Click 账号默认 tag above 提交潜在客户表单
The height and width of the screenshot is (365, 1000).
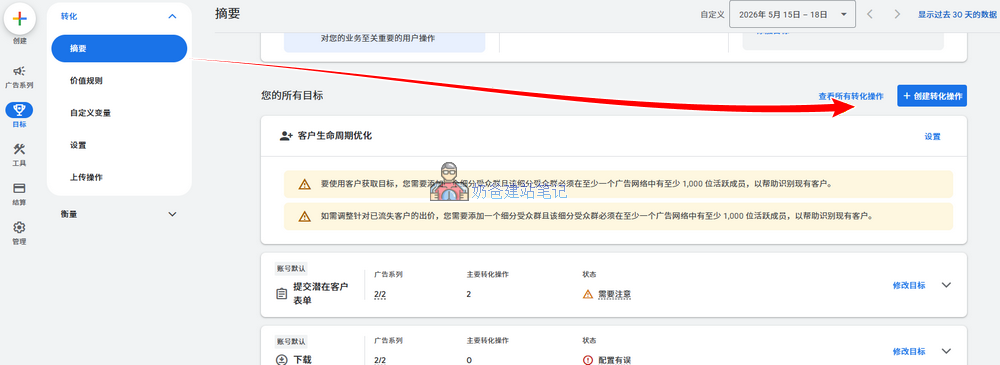click(x=291, y=269)
